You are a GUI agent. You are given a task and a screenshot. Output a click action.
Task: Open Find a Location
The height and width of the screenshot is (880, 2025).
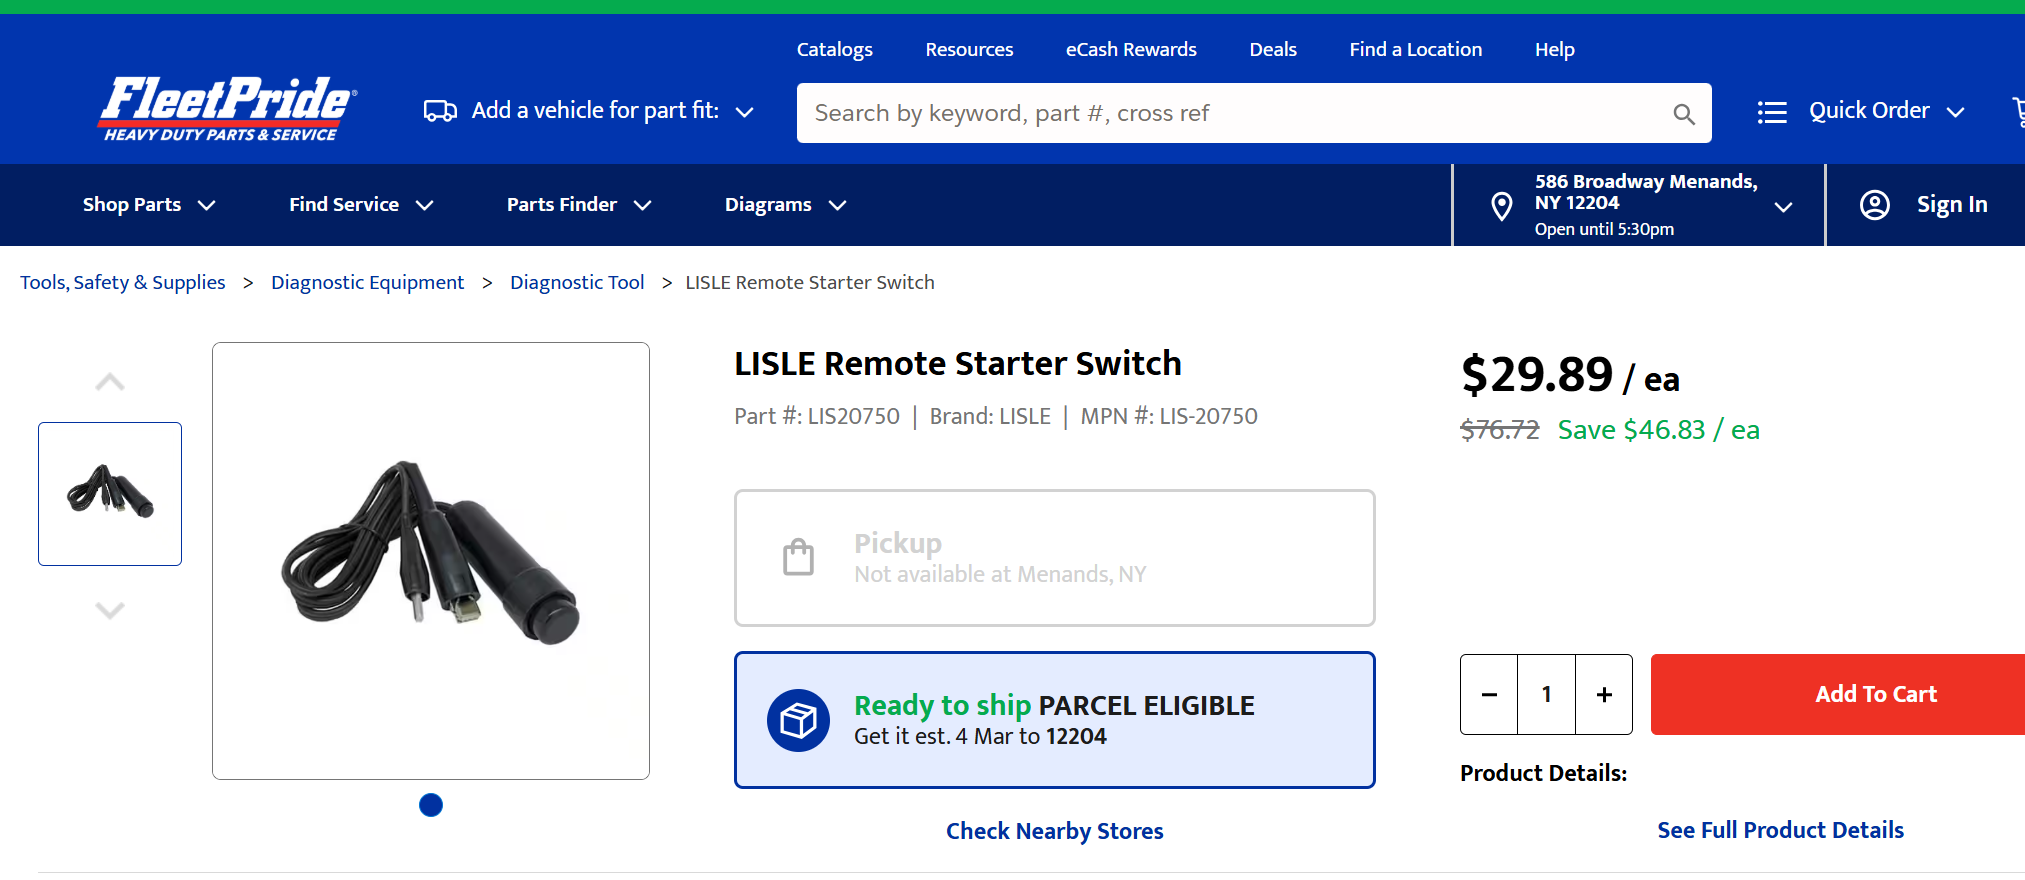click(x=1416, y=49)
